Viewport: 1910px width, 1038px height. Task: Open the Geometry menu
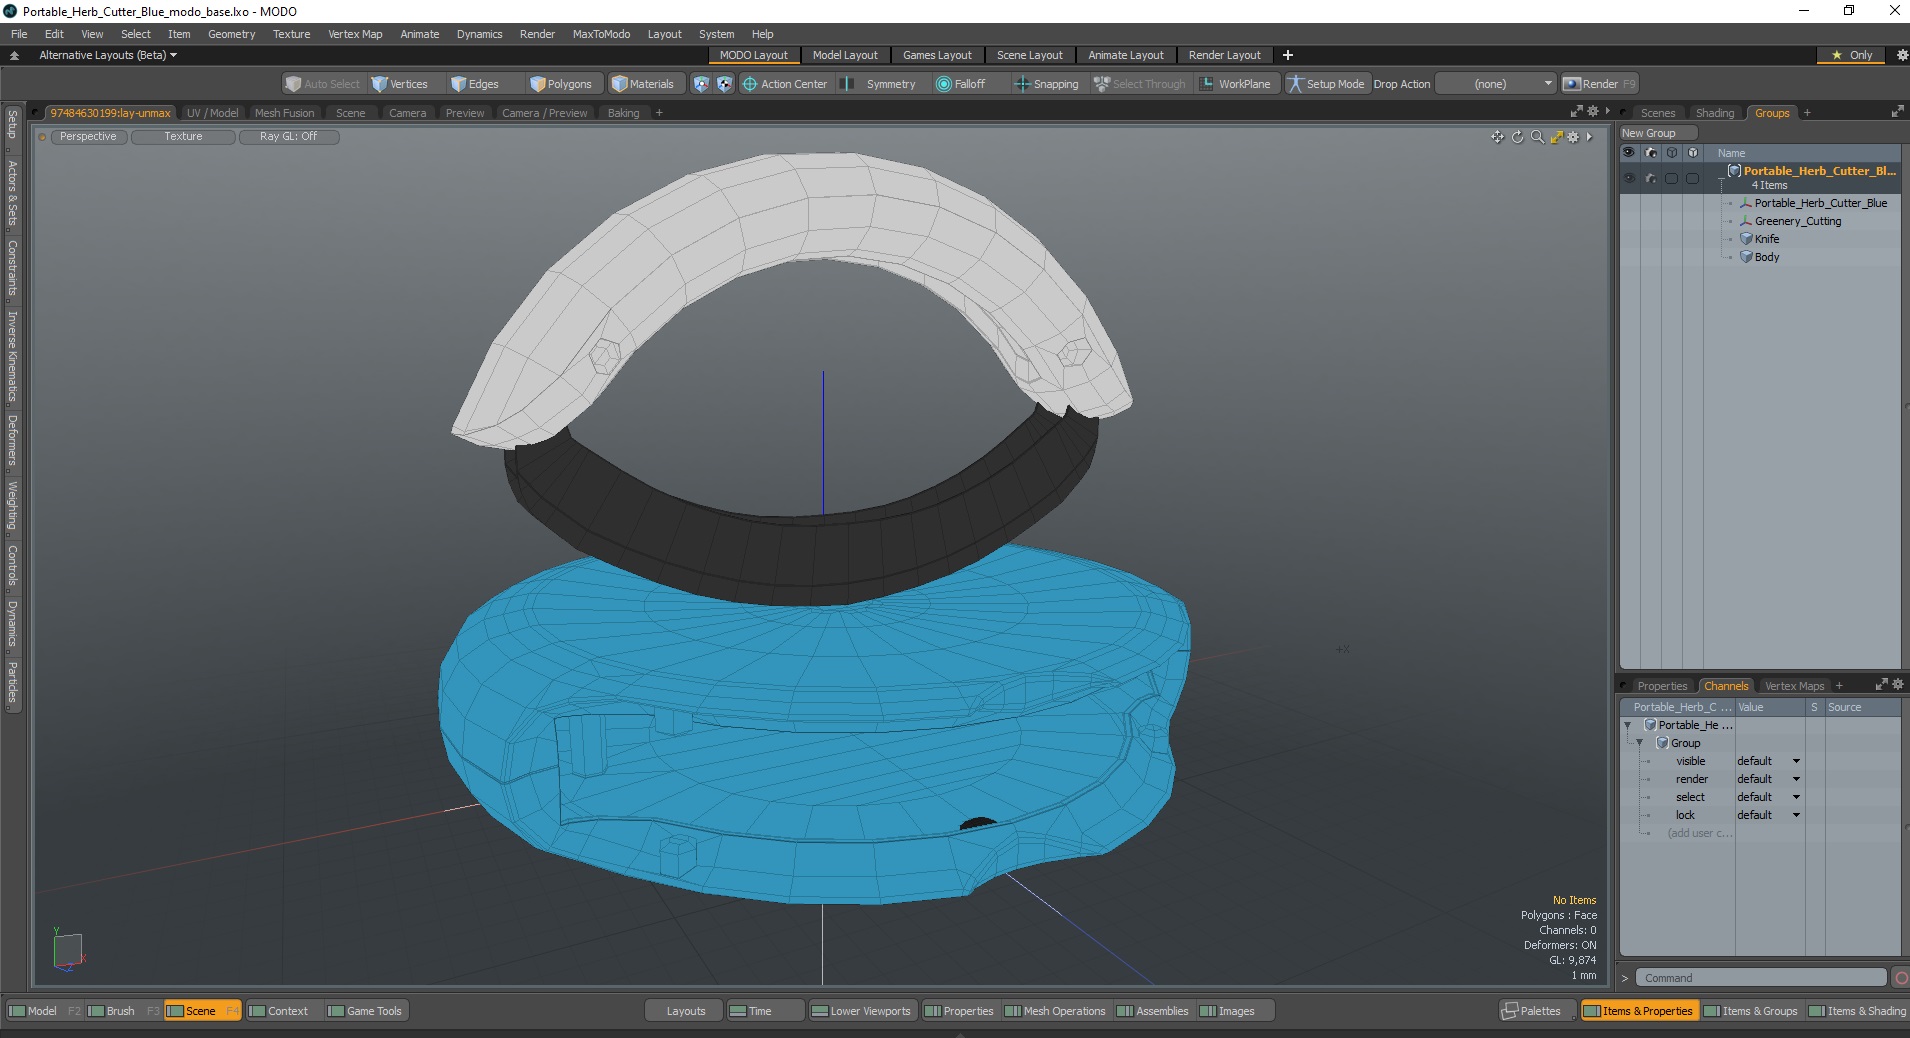coord(231,34)
